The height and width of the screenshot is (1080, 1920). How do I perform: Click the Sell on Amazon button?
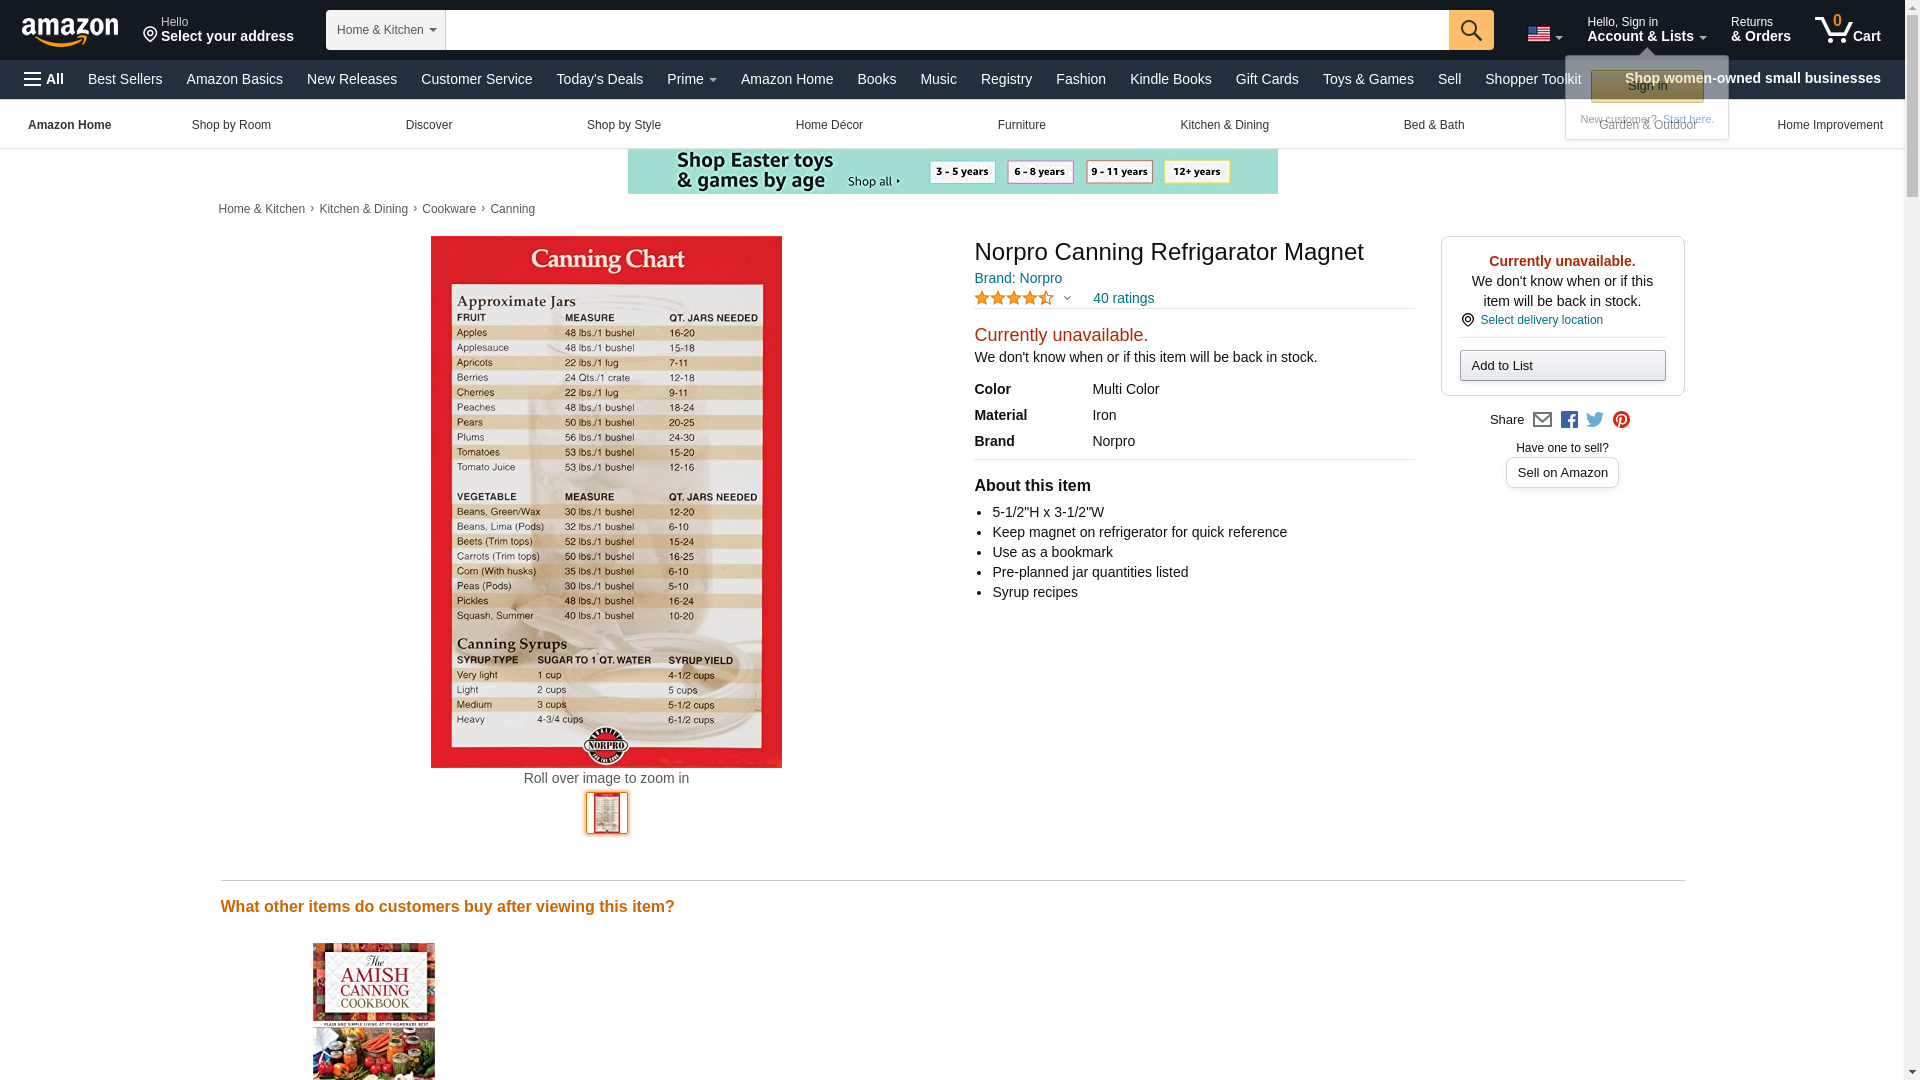(1562, 473)
